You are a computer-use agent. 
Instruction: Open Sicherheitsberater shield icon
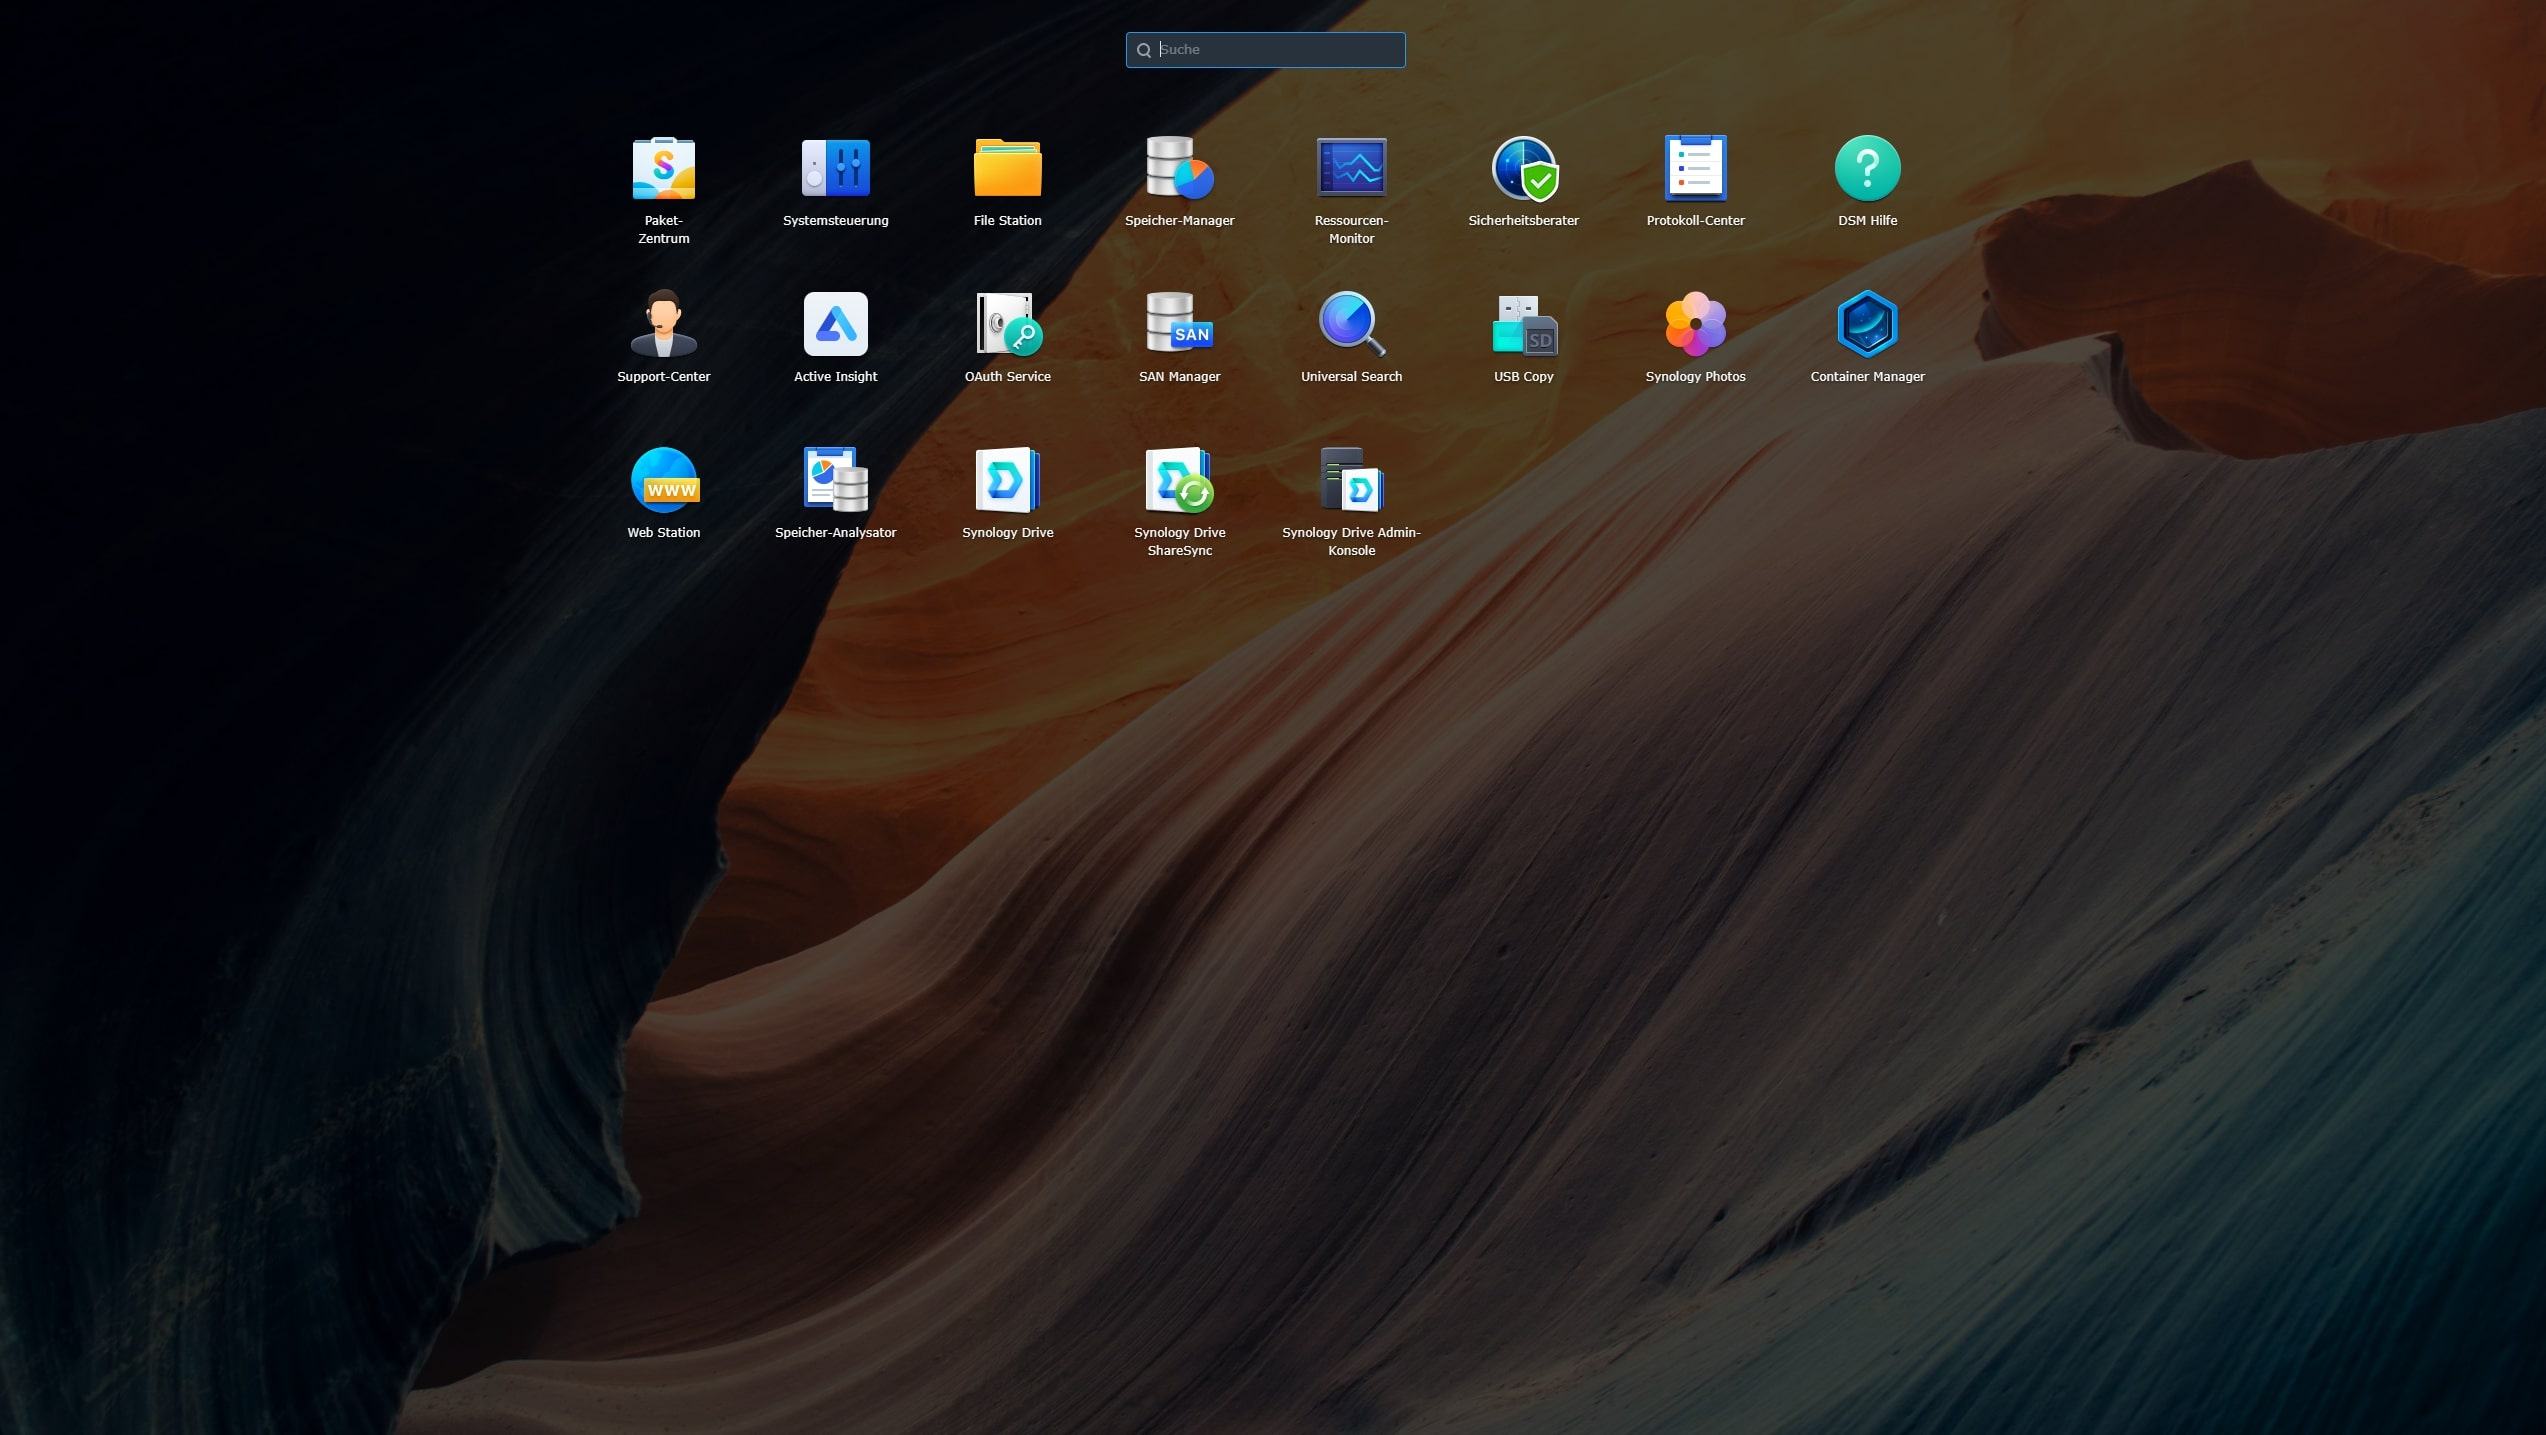point(1523,168)
